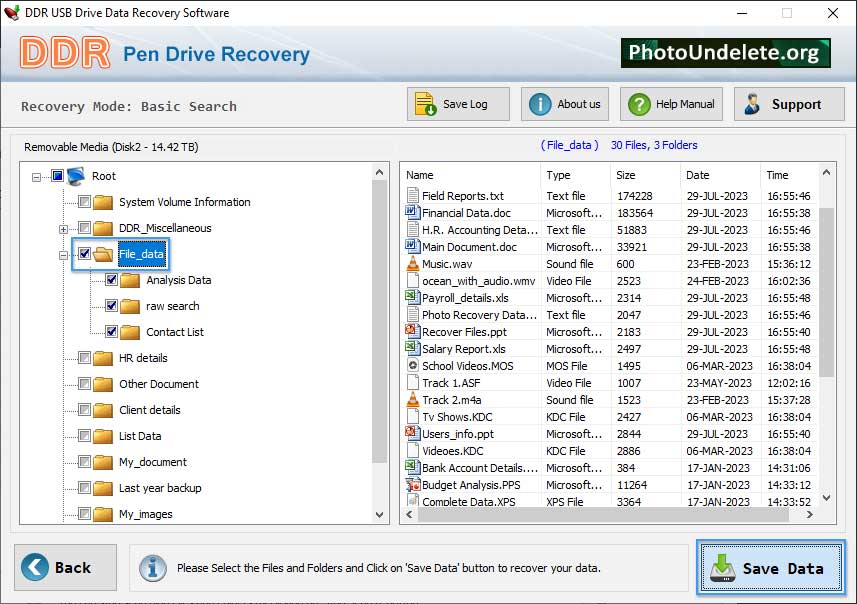The width and height of the screenshot is (857, 604).
Task: Click the Payroll_details.xls Excel icon
Action: 412,297
